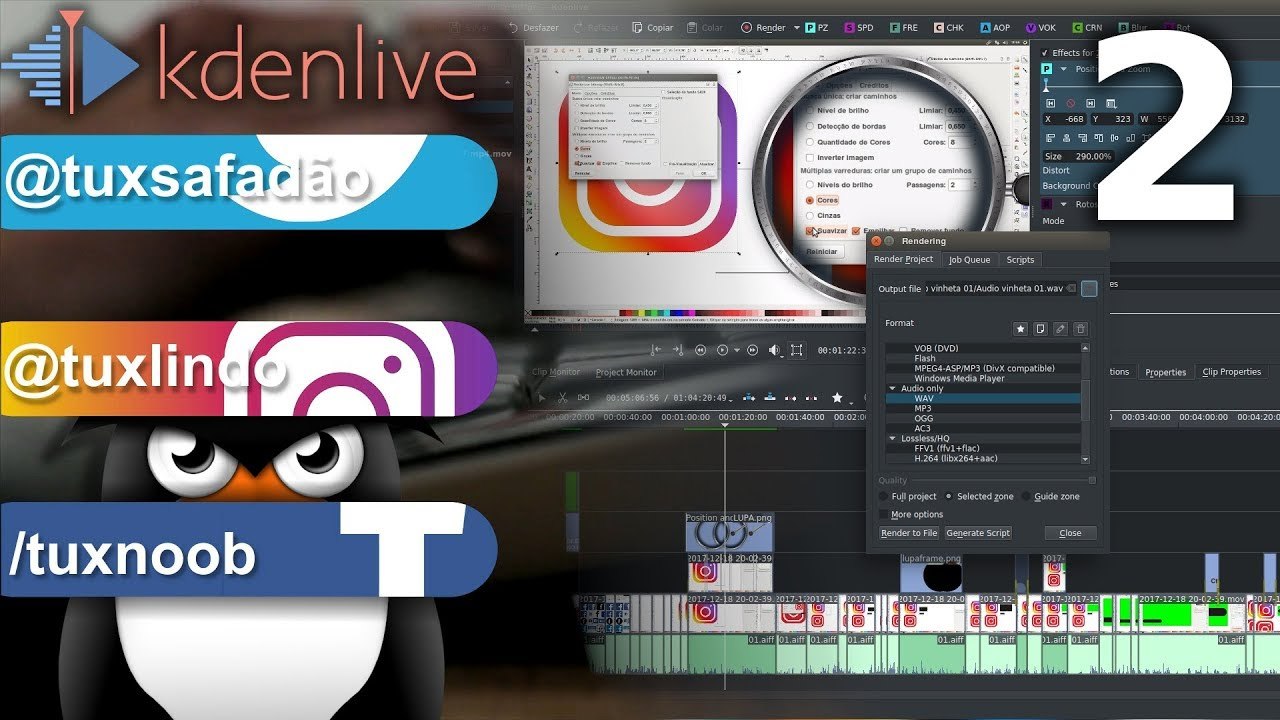Select the Selected zone radio button
Screen dimensions: 1280x720
[x=949, y=496]
